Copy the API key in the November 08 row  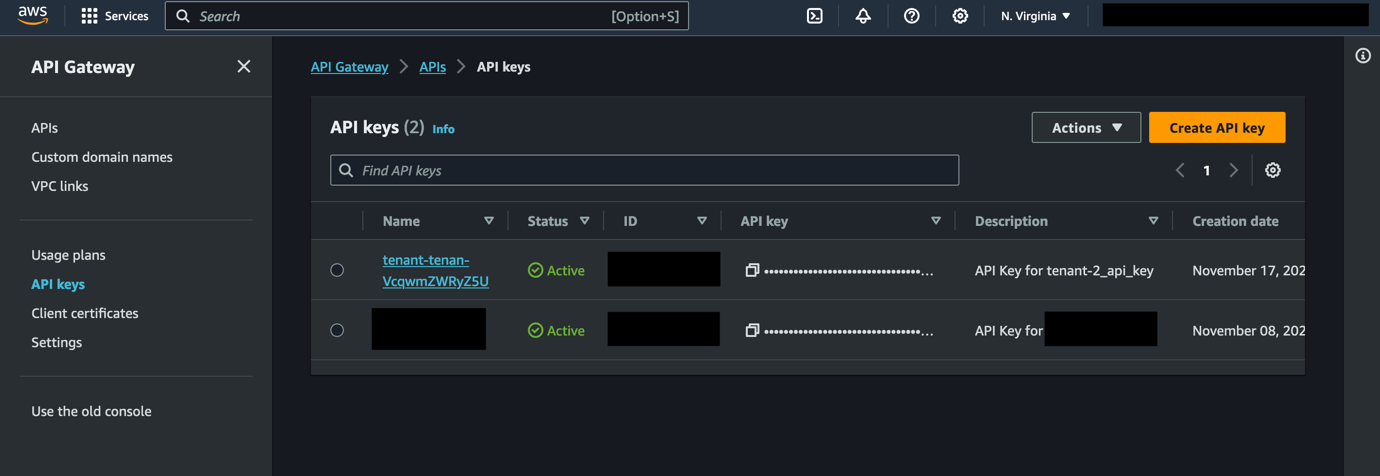pos(752,330)
